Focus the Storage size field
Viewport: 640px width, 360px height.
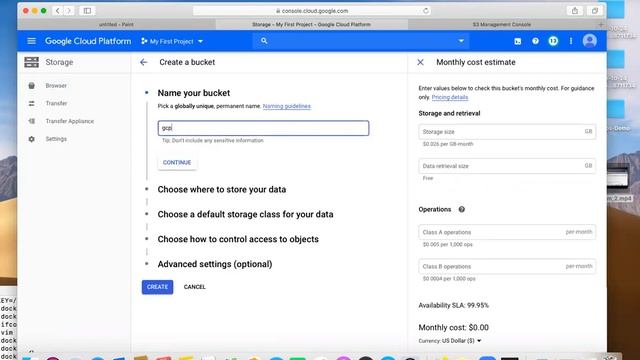pos(507,131)
